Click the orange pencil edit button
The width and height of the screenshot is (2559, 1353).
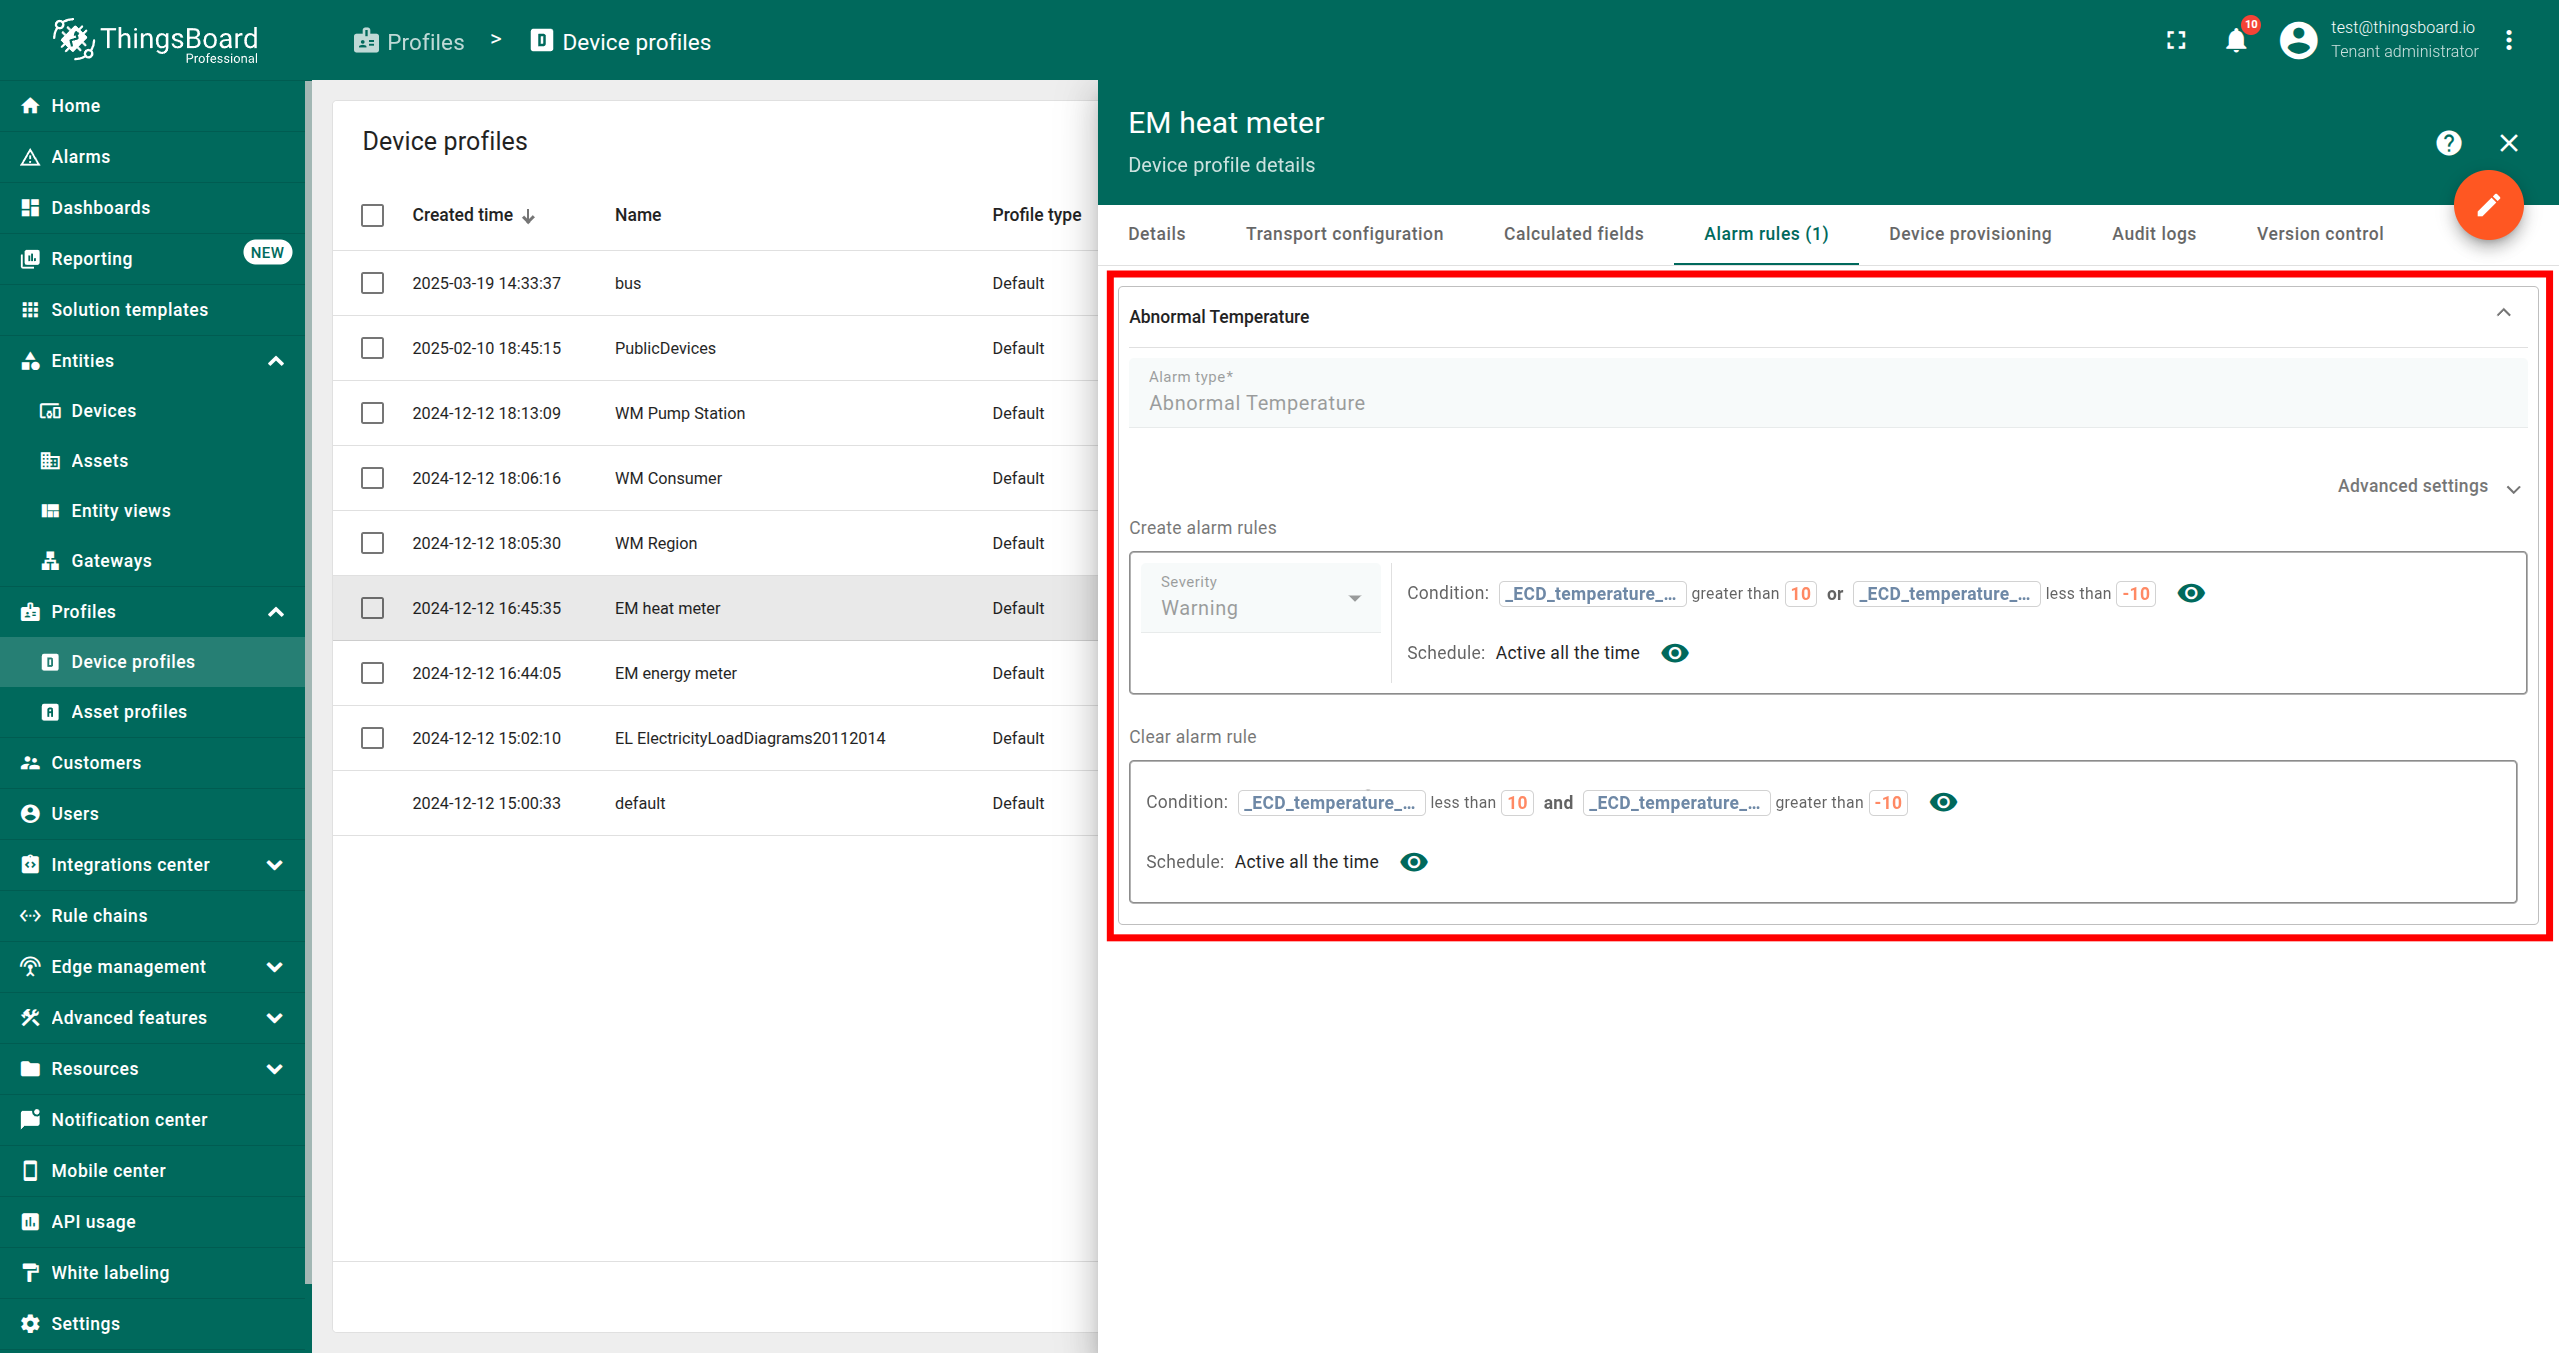[x=2487, y=205]
